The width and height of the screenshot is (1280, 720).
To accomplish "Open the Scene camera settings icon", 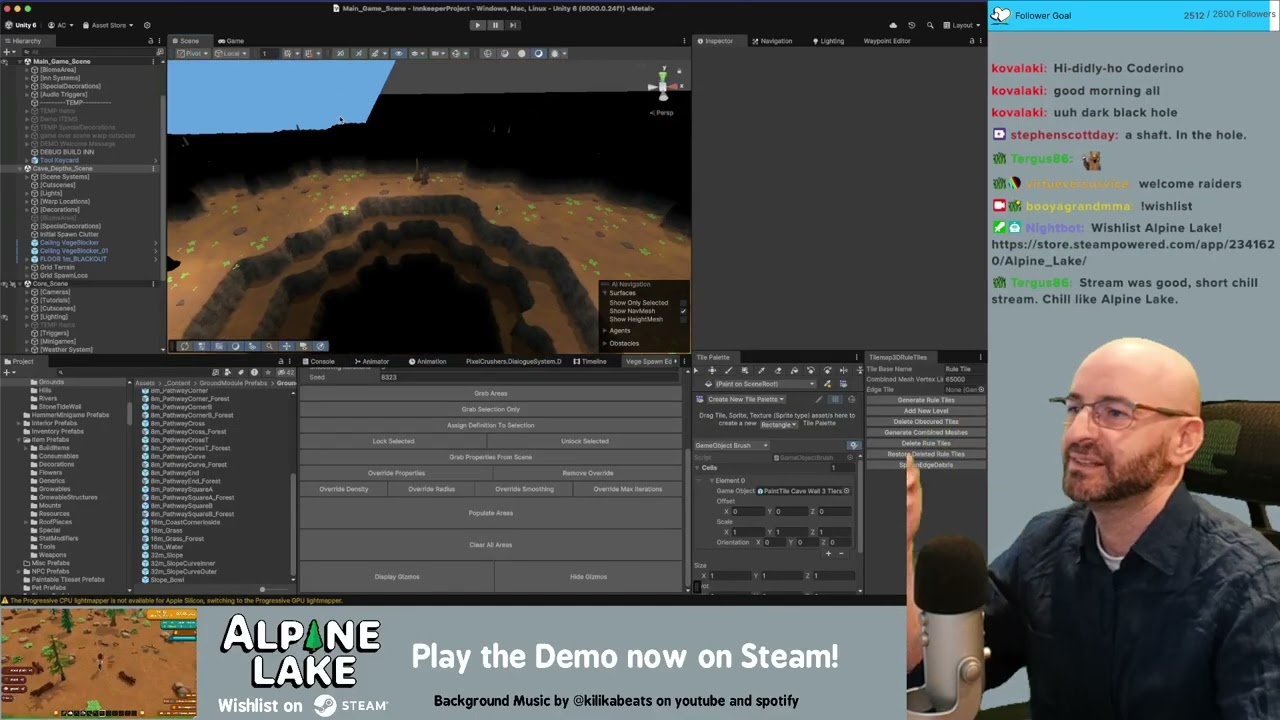I will (x=438, y=53).
